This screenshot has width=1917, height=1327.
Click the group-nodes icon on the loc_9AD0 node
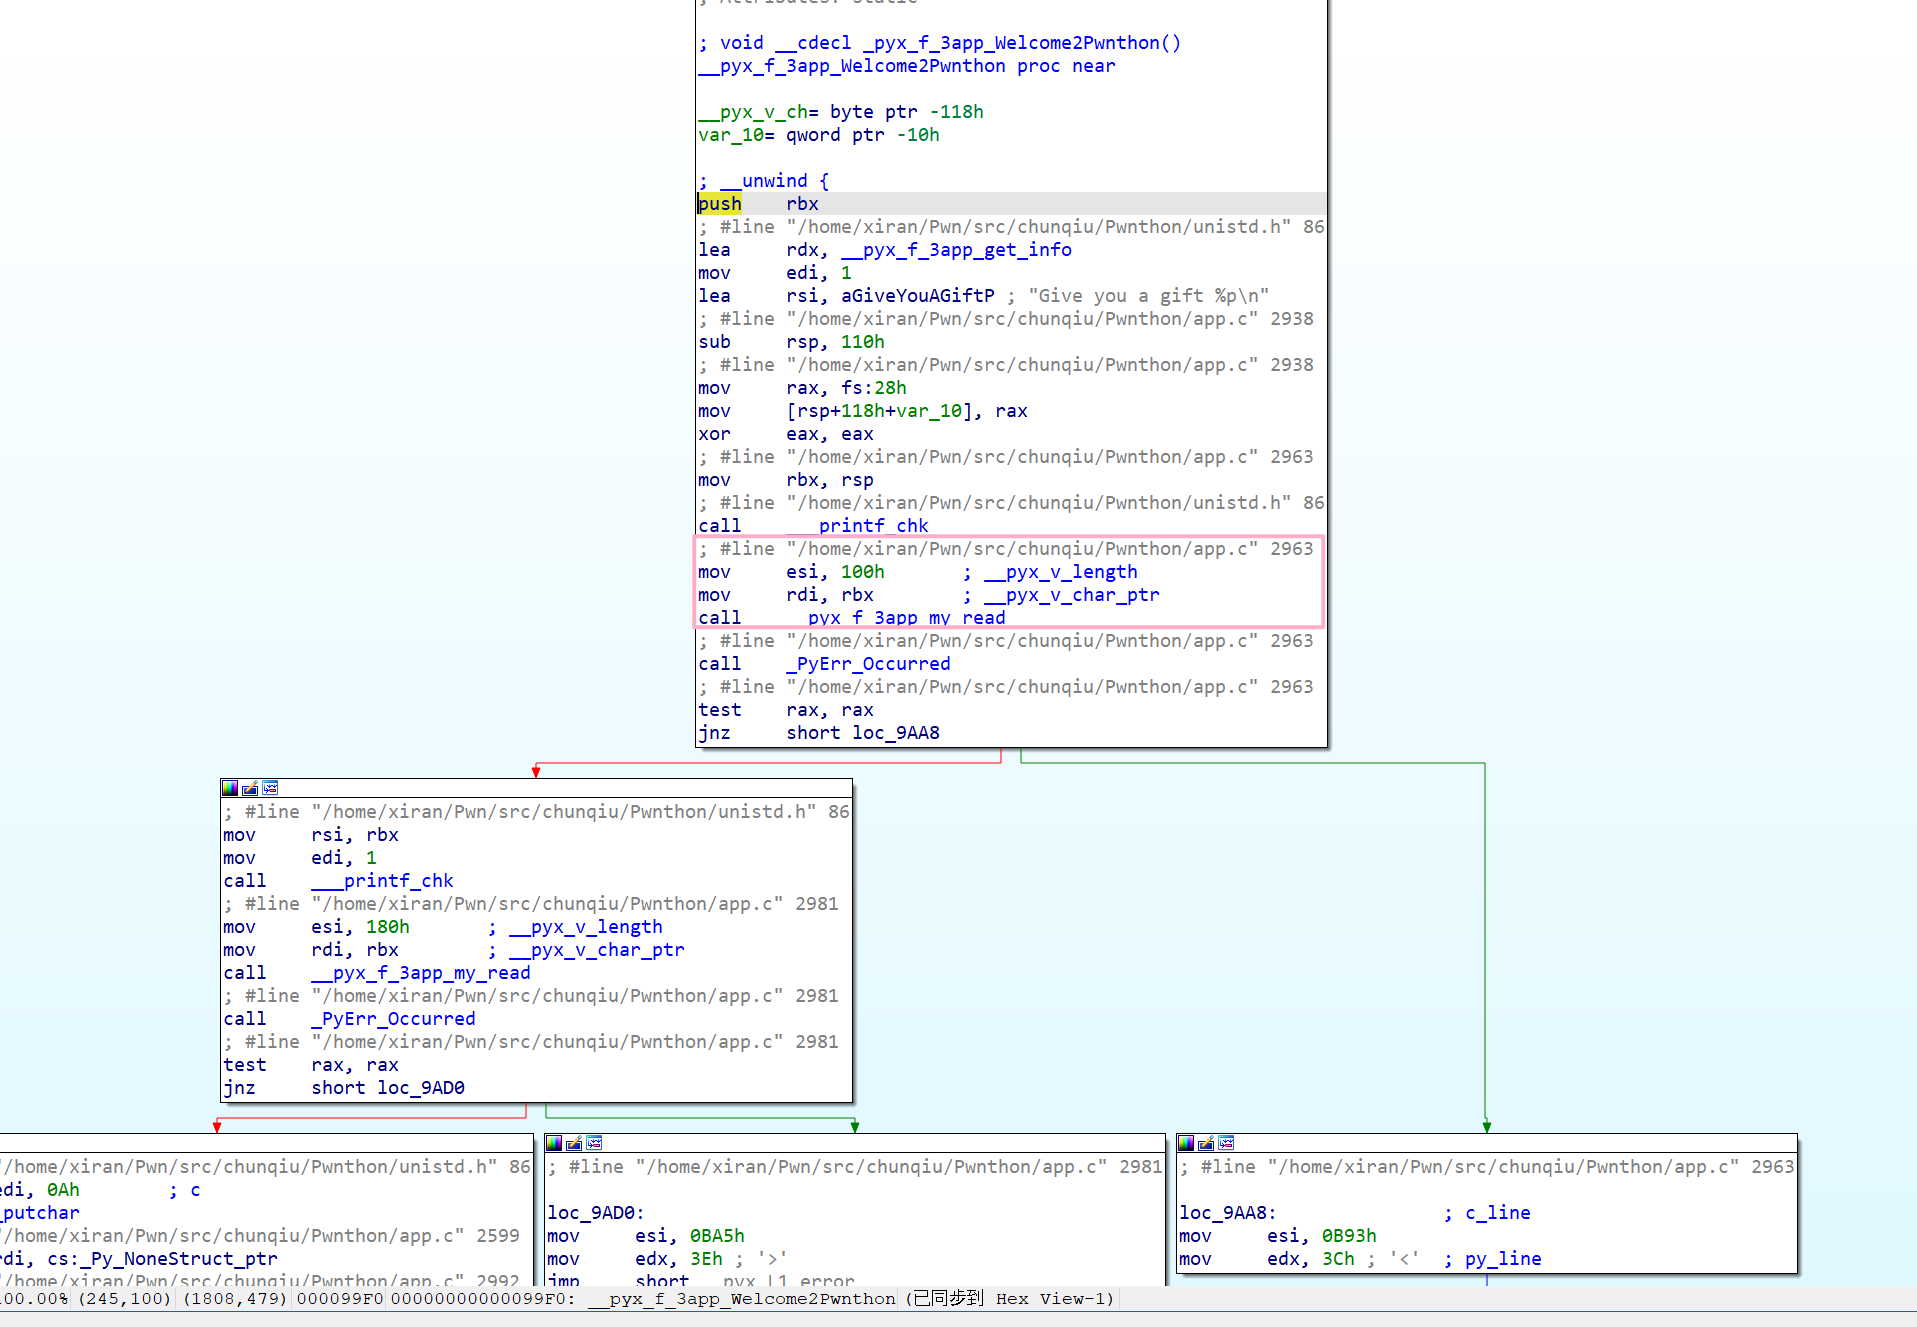594,1143
